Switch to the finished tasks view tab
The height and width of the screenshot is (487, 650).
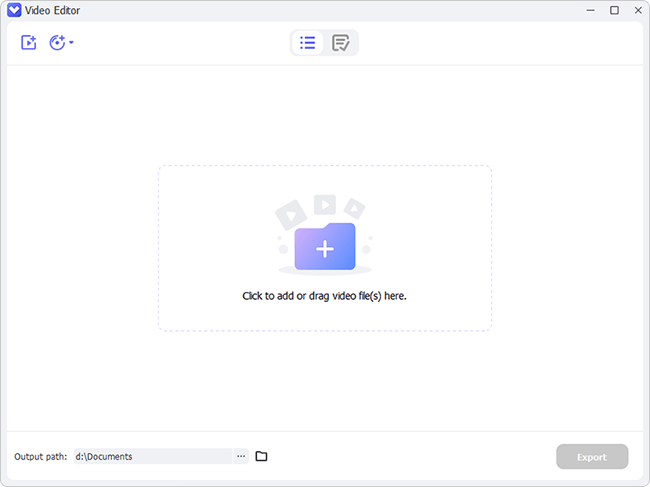pyautogui.click(x=340, y=42)
